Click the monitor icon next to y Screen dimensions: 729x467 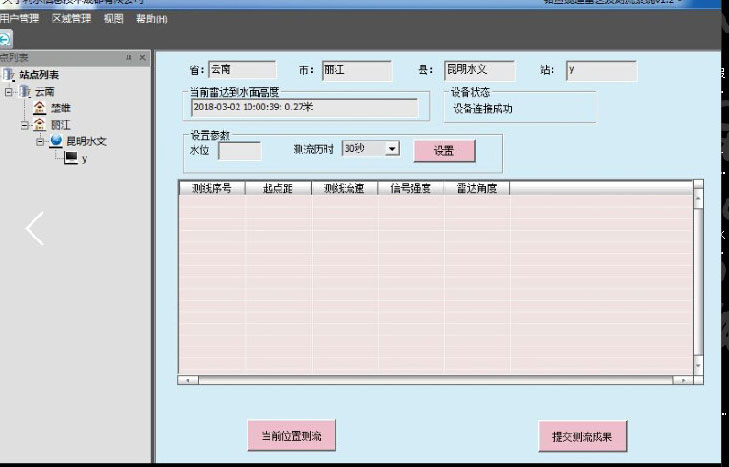pos(71,158)
